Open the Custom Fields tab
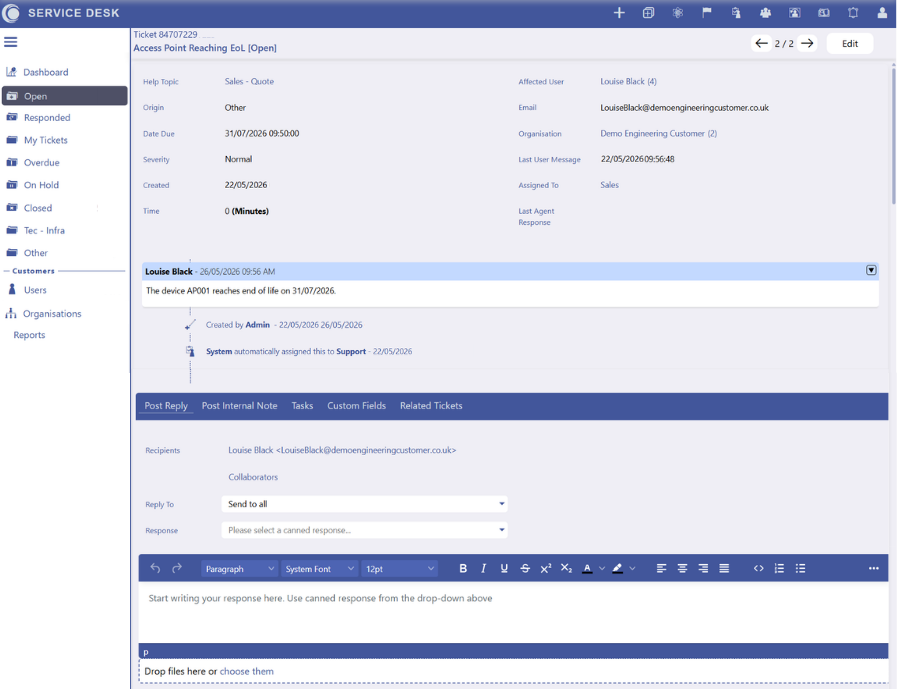The height and width of the screenshot is (689, 897). pyautogui.click(x=356, y=406)
